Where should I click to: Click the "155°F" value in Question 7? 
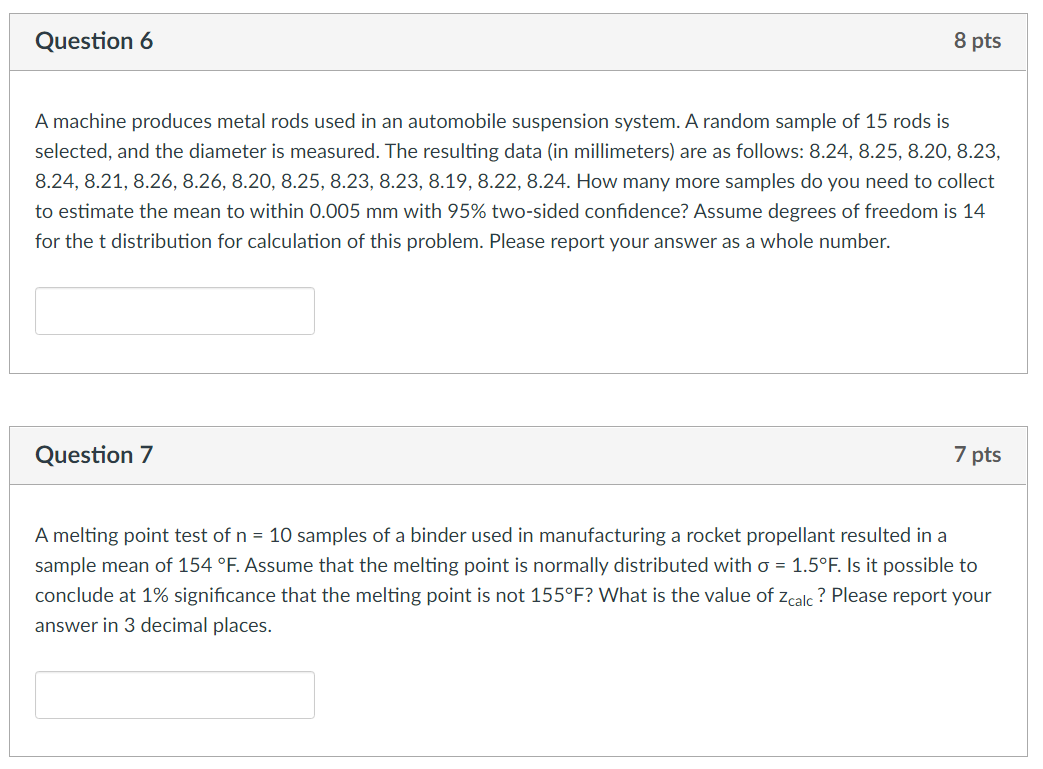(566, 595)
